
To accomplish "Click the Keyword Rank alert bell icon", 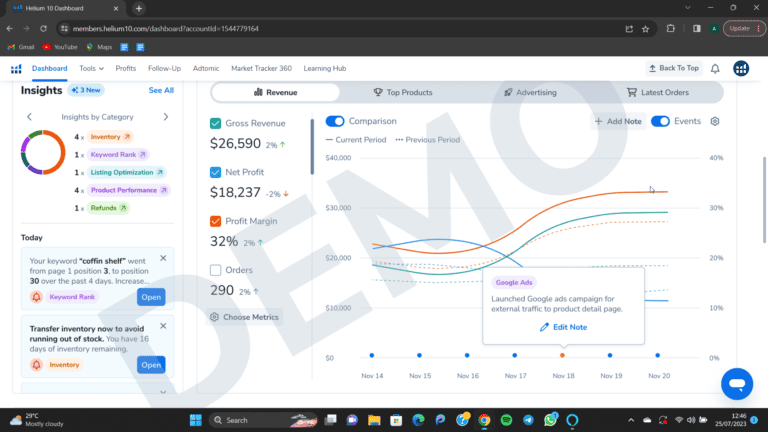I will pyautogui.click(x=36, y=297).
